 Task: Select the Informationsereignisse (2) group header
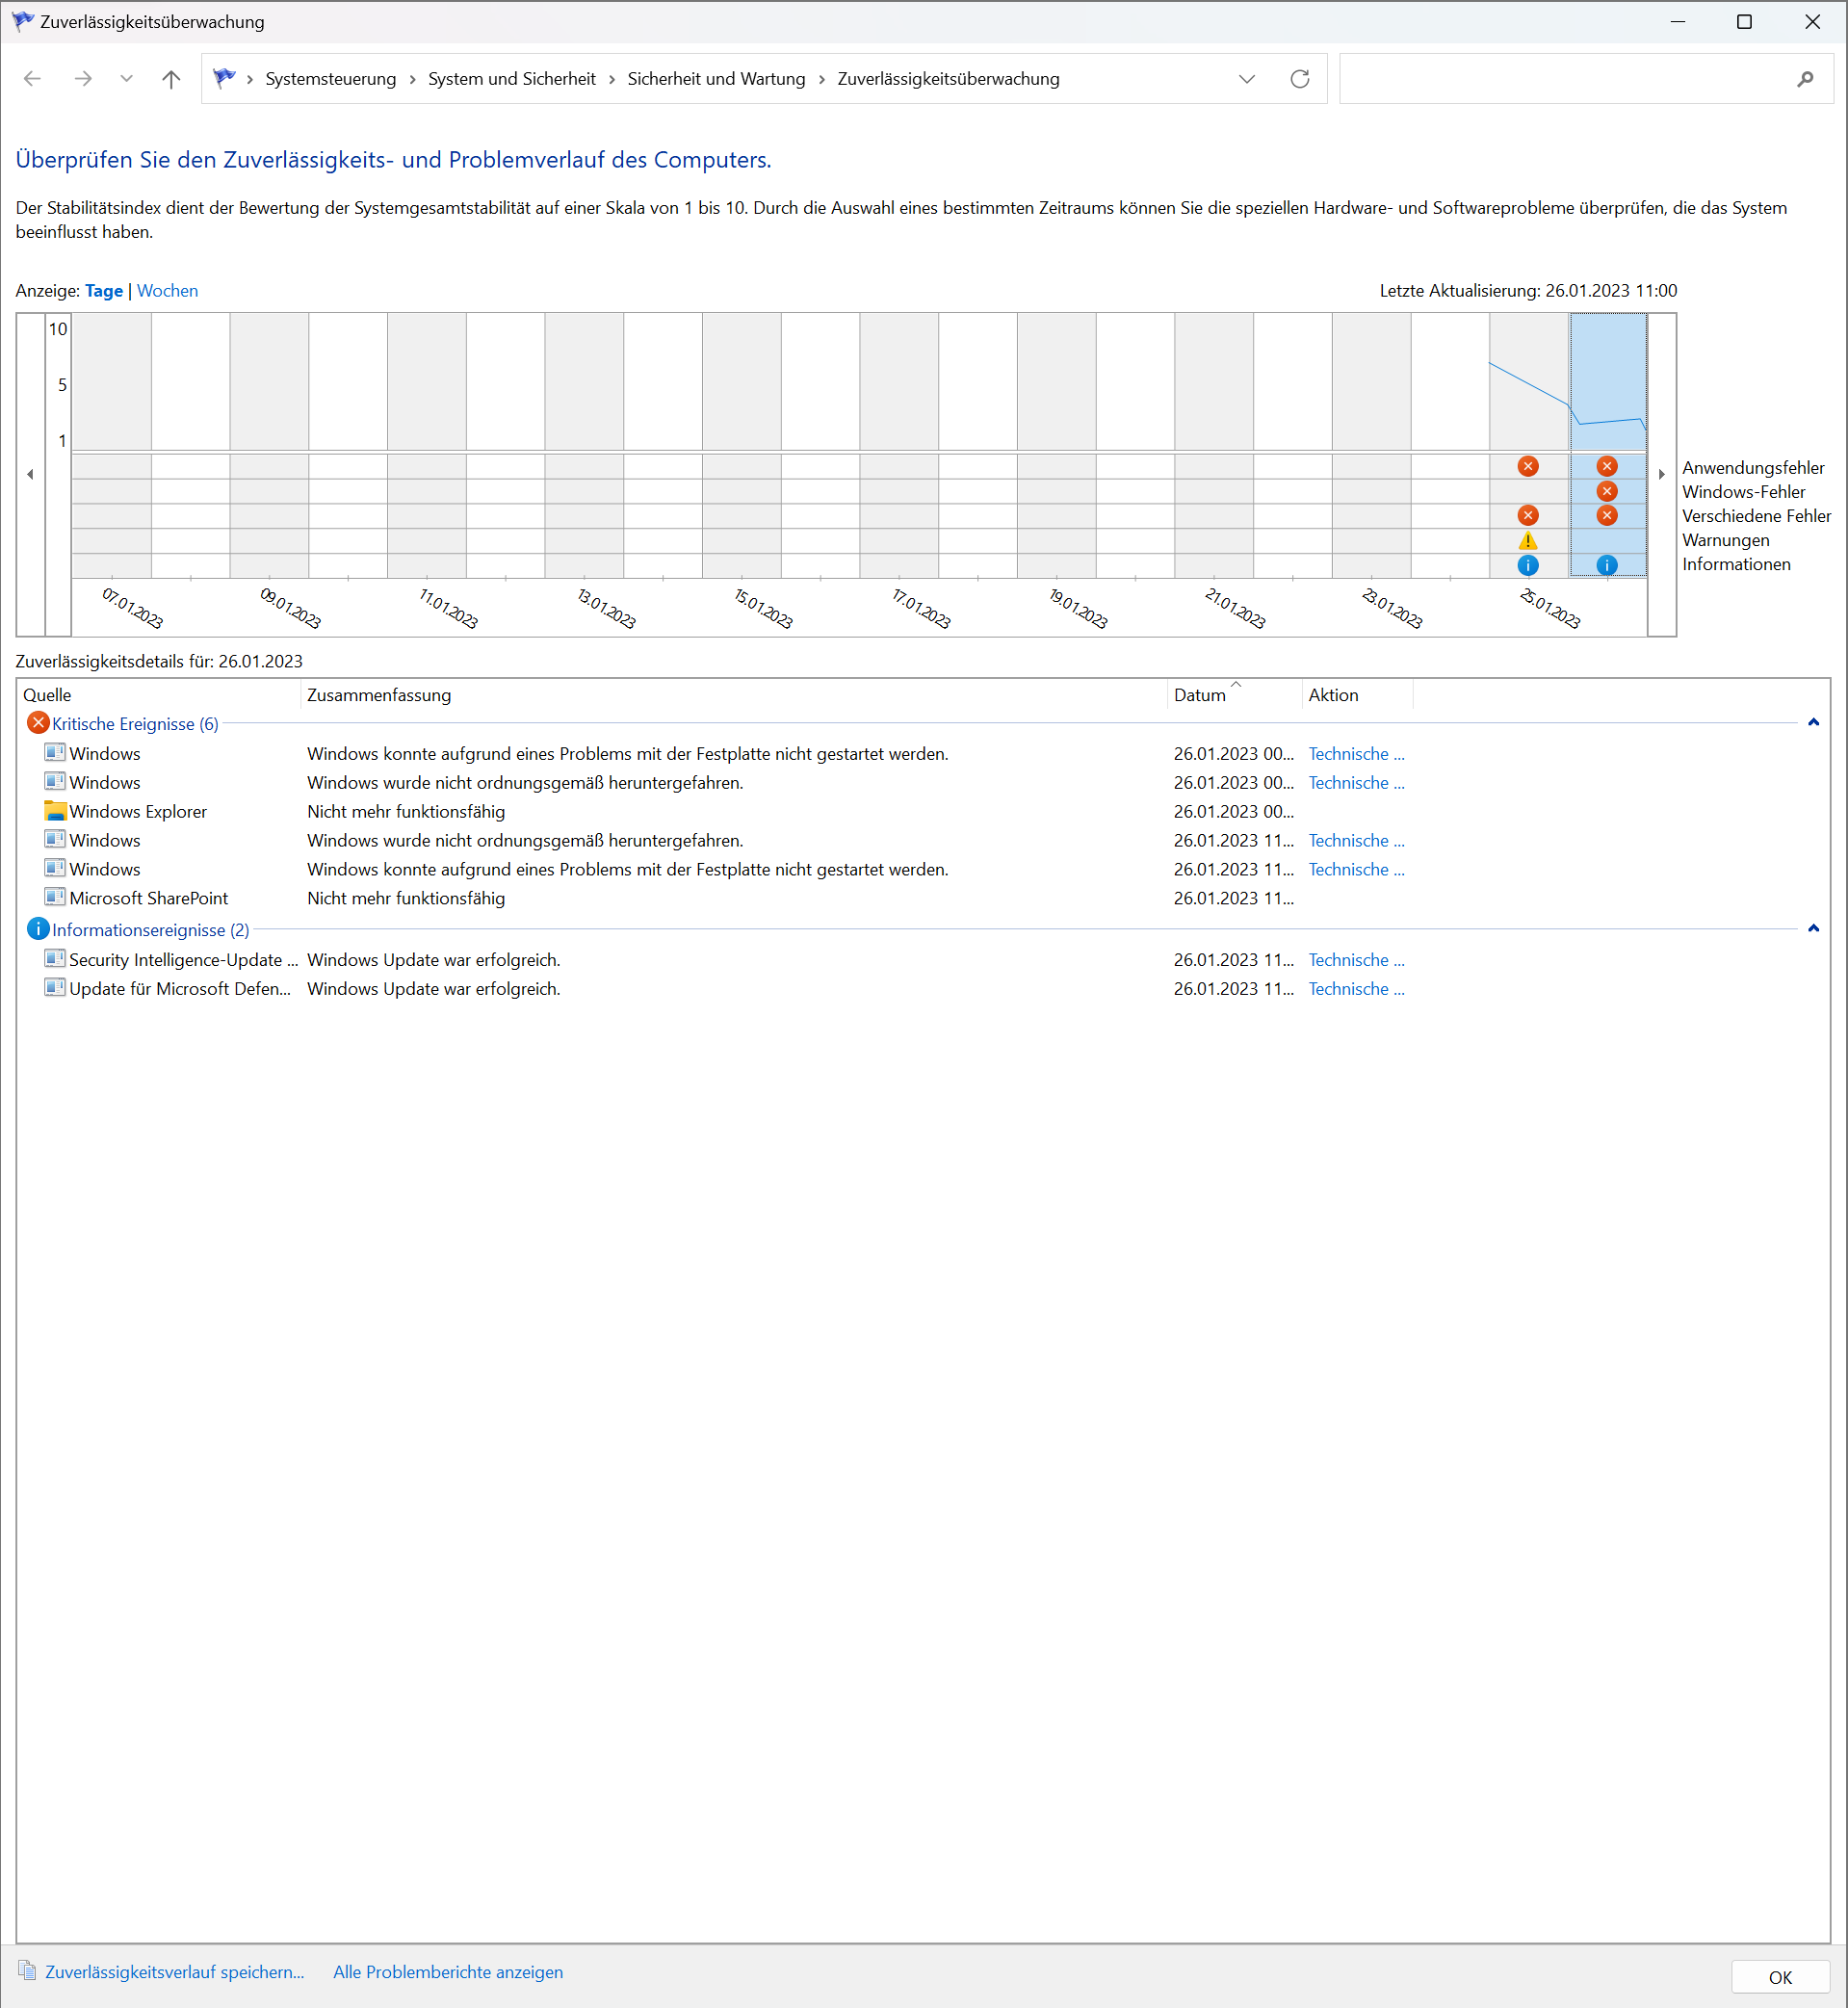(x=150, y=930)
